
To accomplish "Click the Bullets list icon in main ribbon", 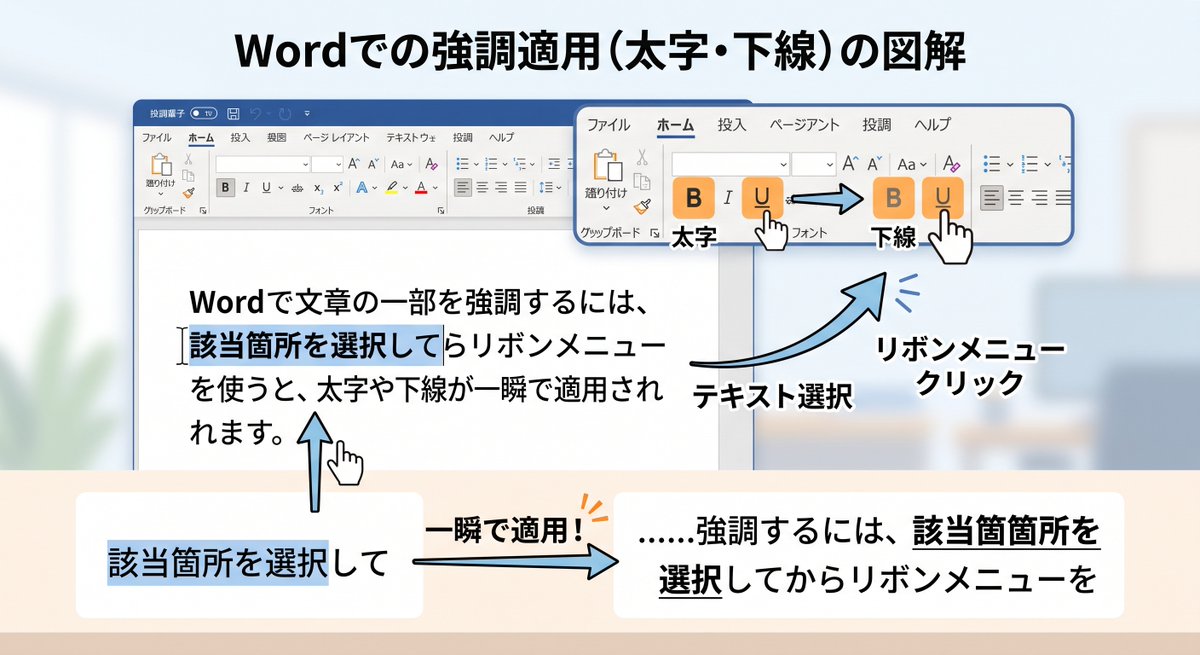I will pyautogui.click(x=463, y=164).
